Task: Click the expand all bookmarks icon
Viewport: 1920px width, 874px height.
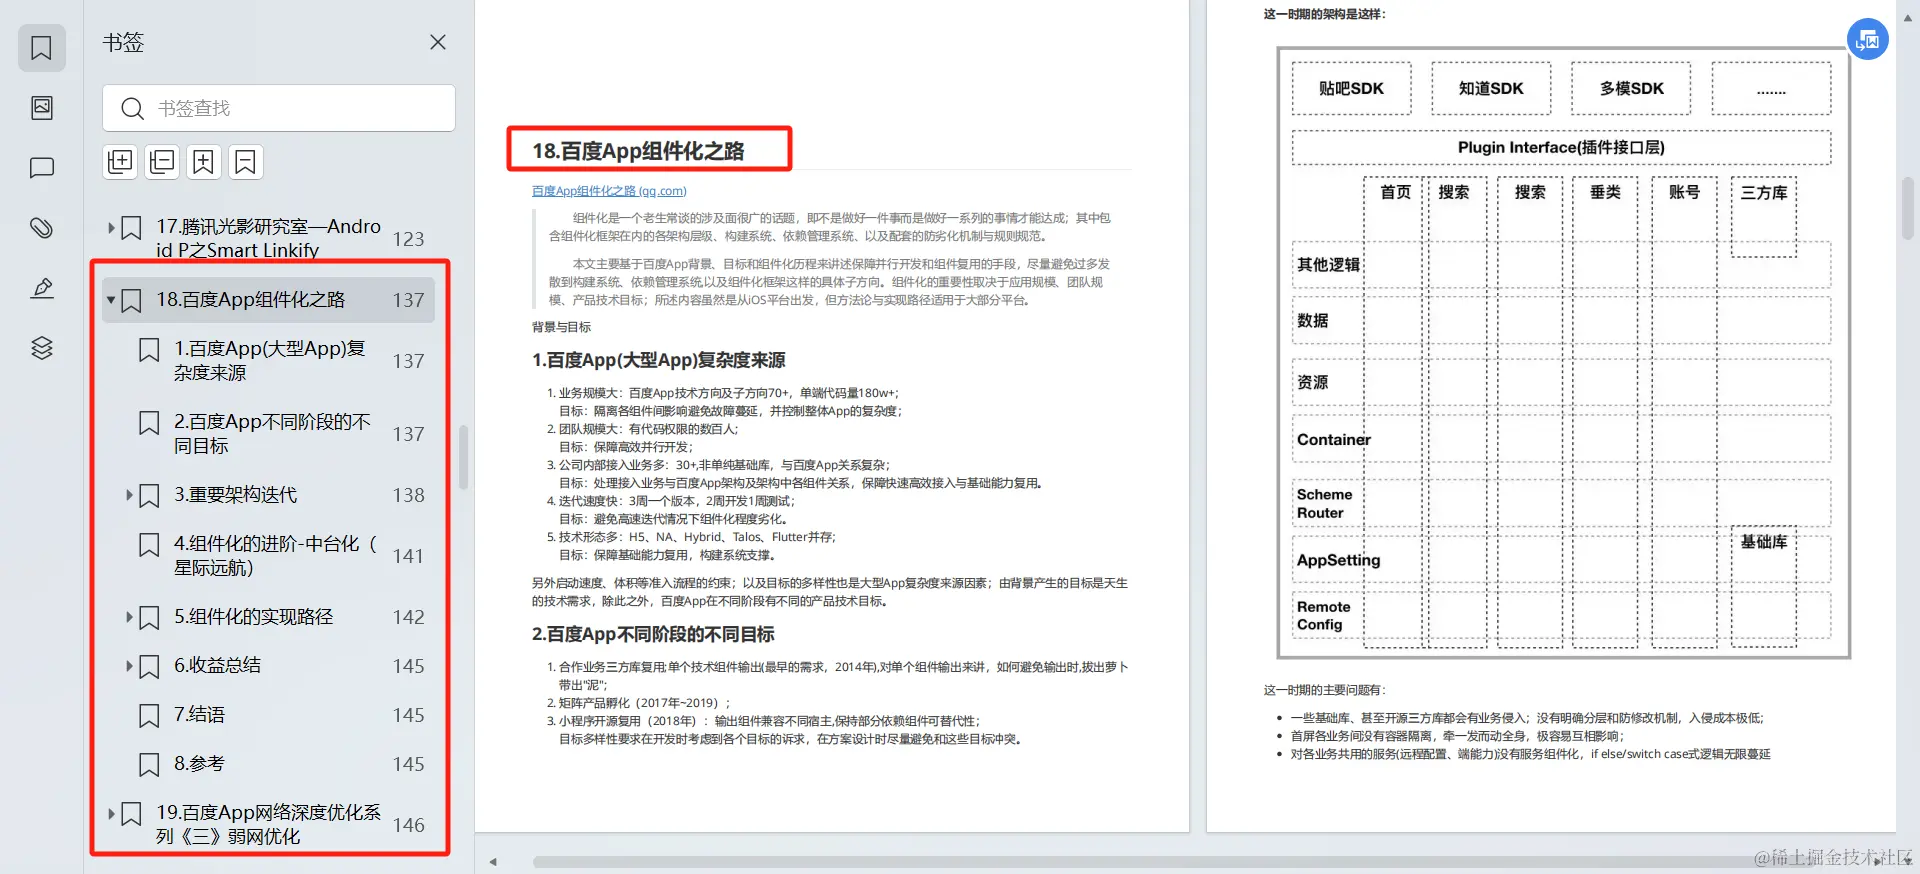Action: (x=120, y=162)
